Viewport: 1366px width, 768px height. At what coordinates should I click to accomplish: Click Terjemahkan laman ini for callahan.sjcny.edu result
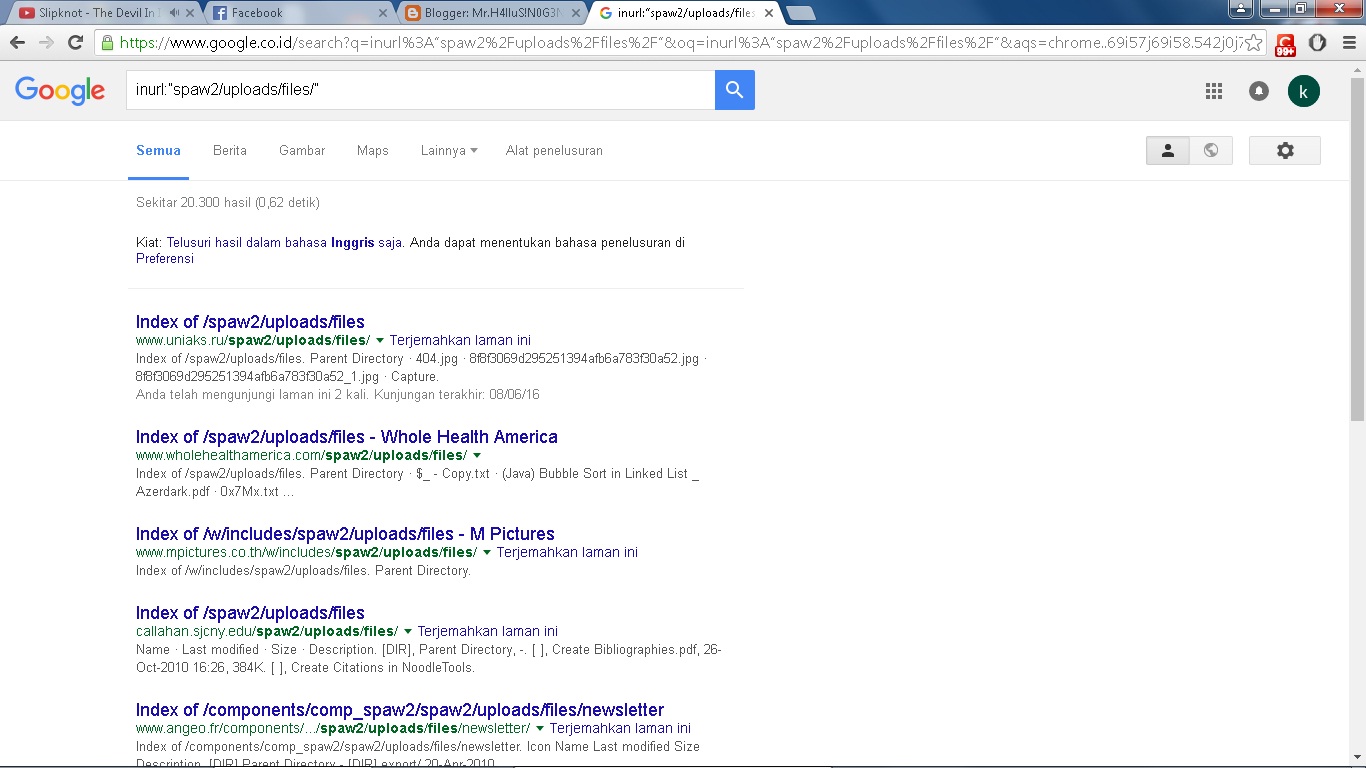[x=488, y=632]
